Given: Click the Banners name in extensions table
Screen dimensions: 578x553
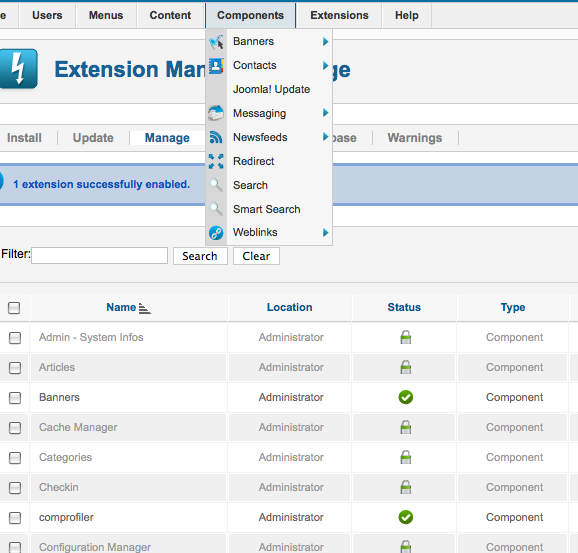Looking at the screenshot, I should click(59, 397).
